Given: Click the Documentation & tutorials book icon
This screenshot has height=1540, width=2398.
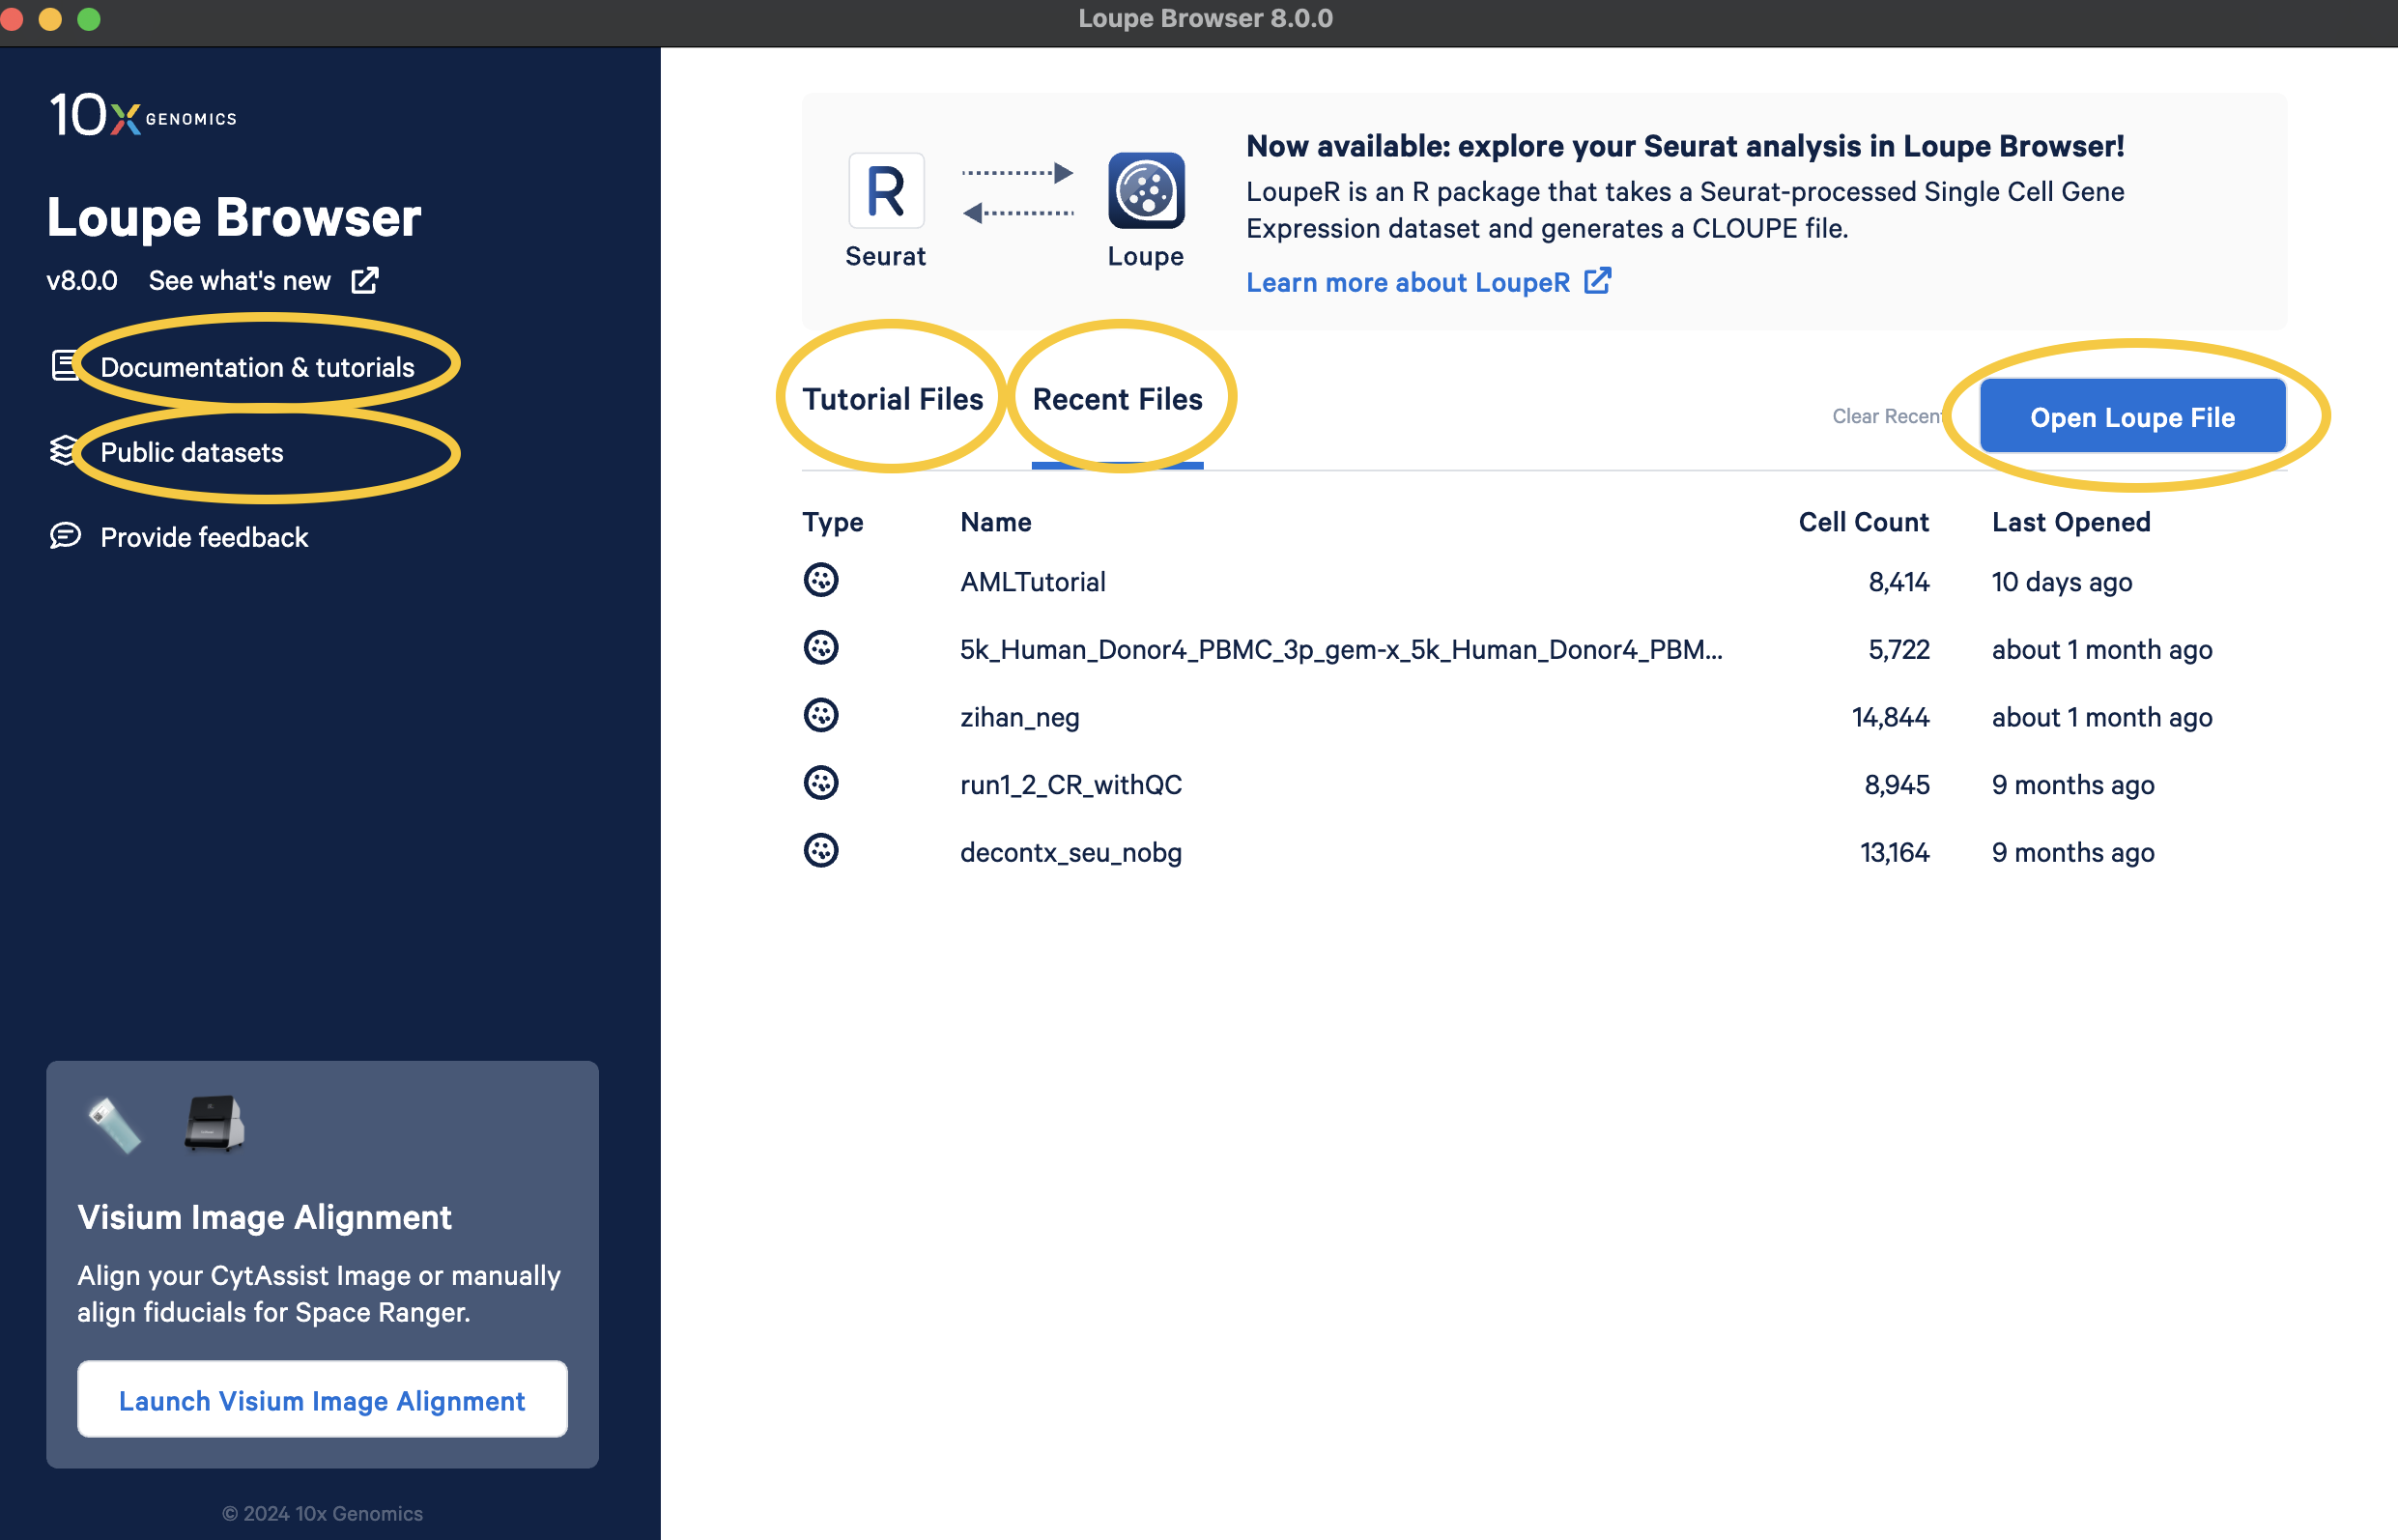Looking at the screenshot, I should (x=65, y=365).
